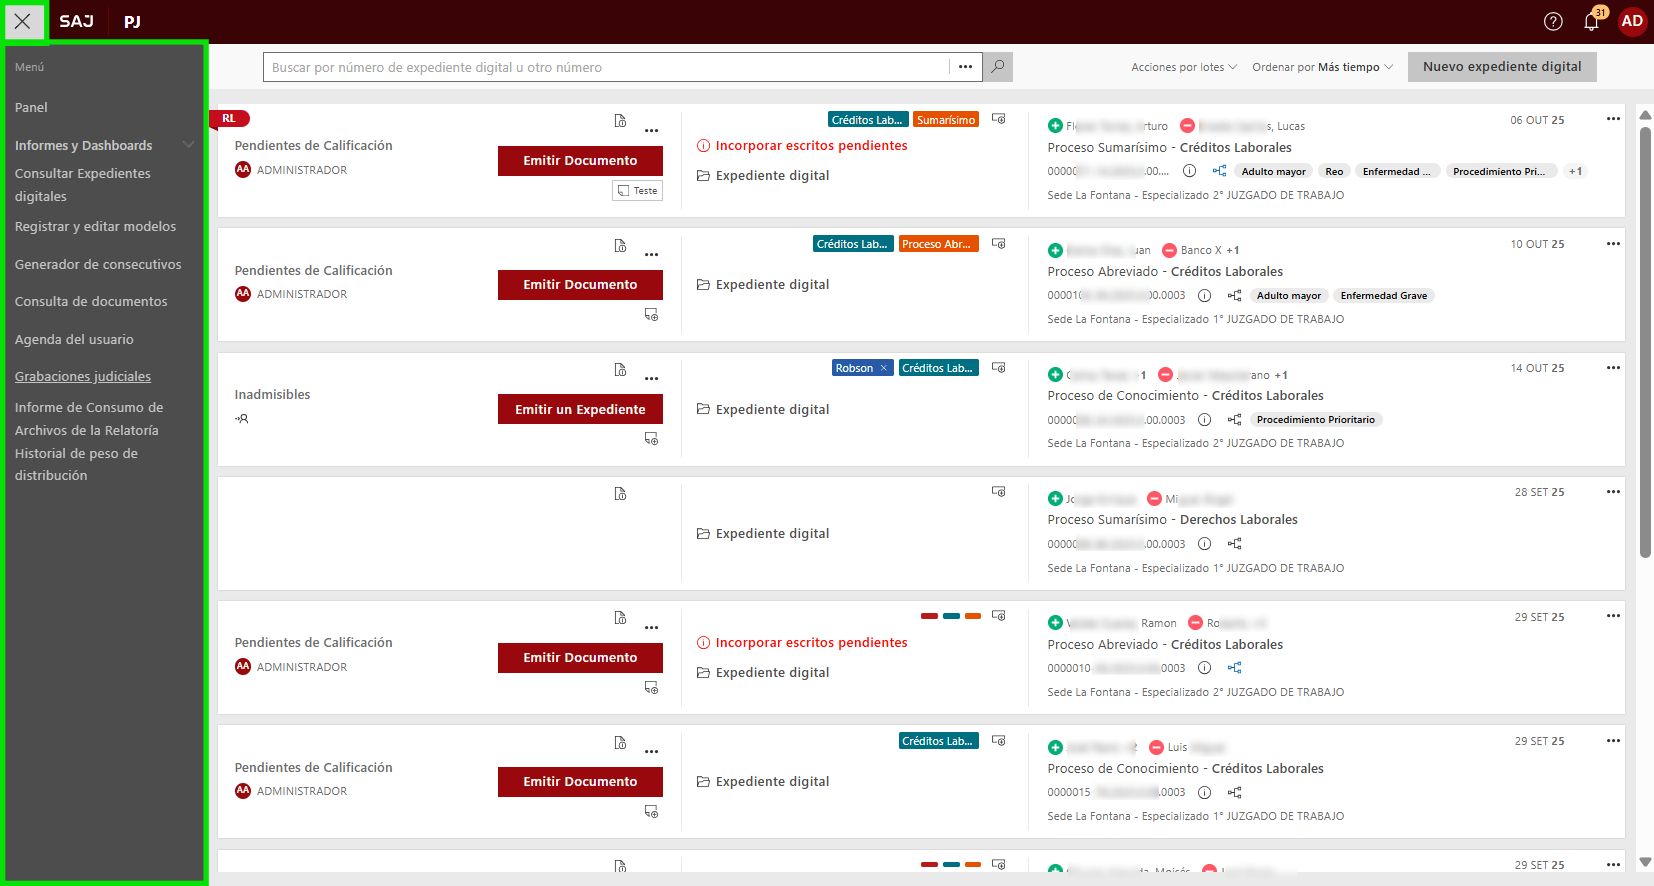The height and width of the screenshot is (886, 1654).
Task: Click info icon on 06 OUT 25 case
Action: [1189, 171]
